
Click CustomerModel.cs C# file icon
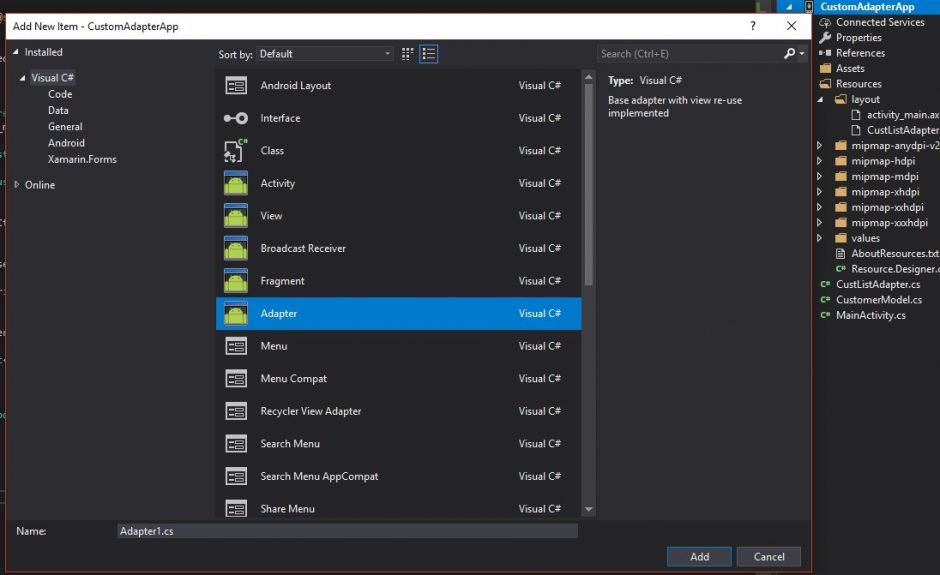[825, 300]
